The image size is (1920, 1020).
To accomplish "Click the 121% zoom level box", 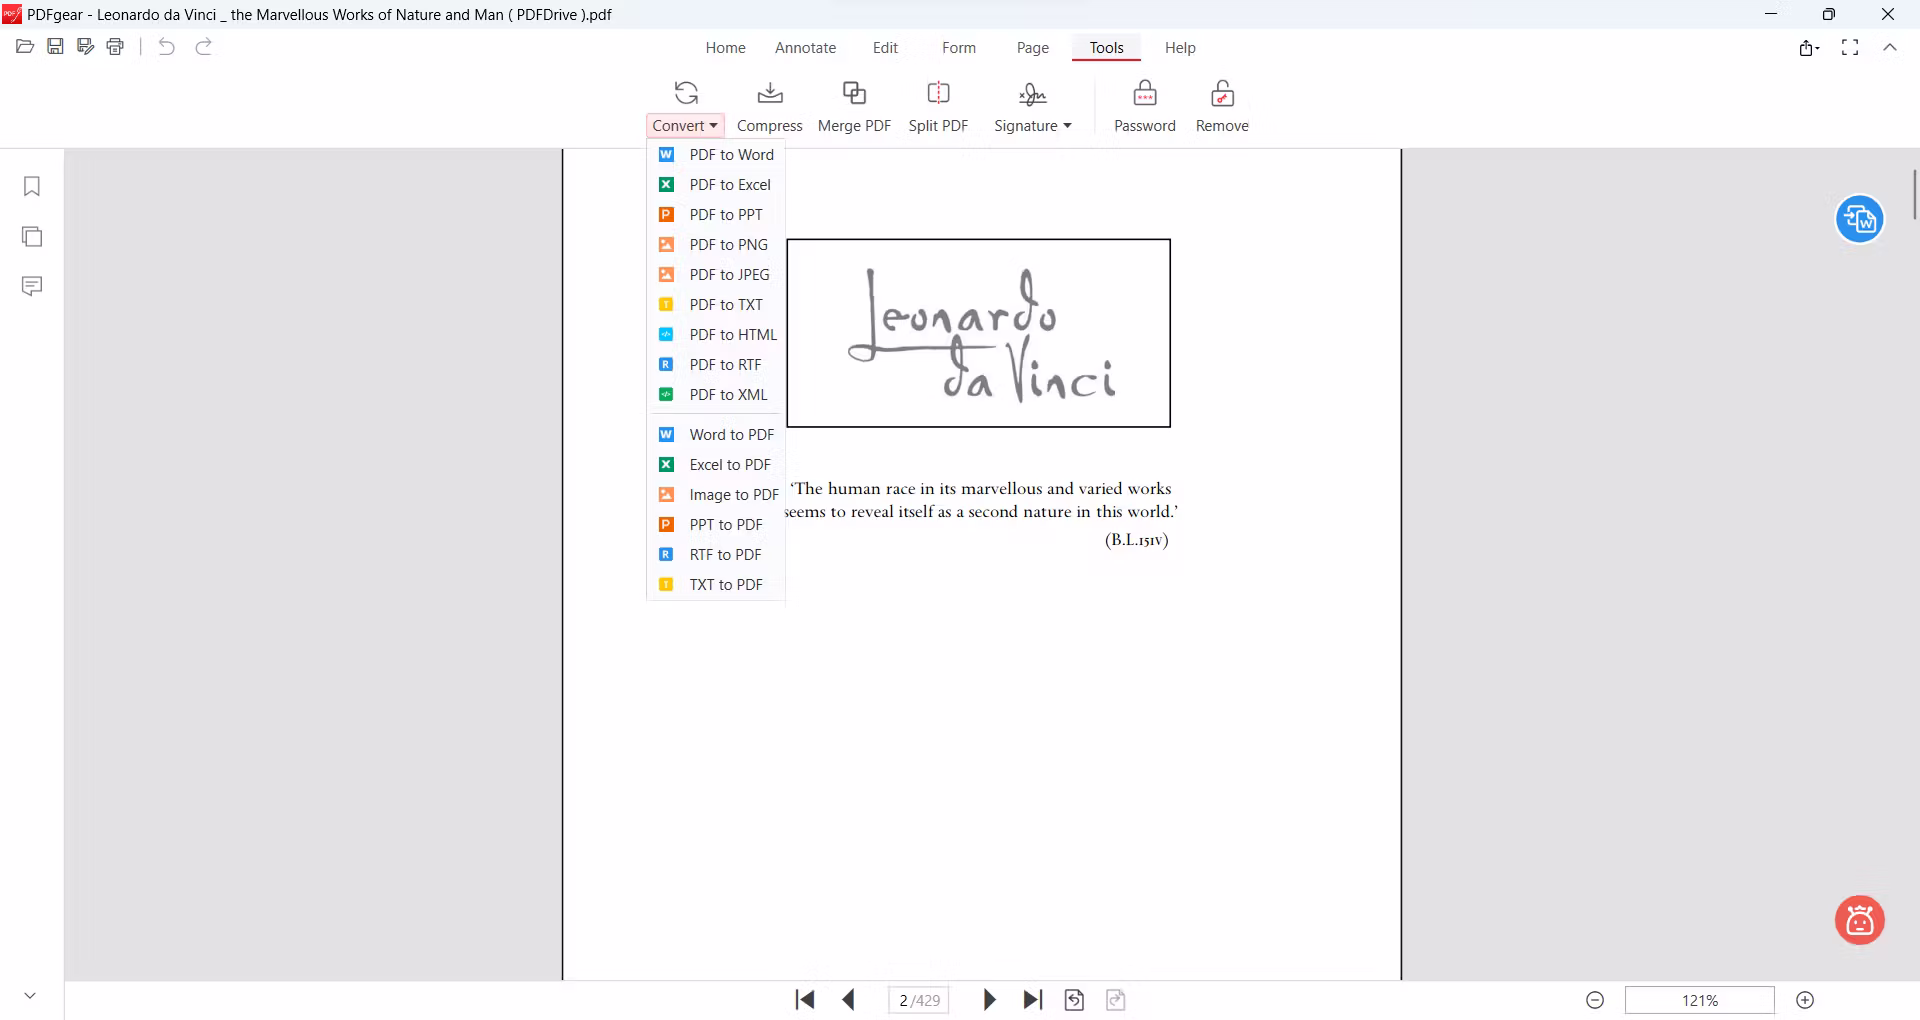I will (x=1699, y=1000).
